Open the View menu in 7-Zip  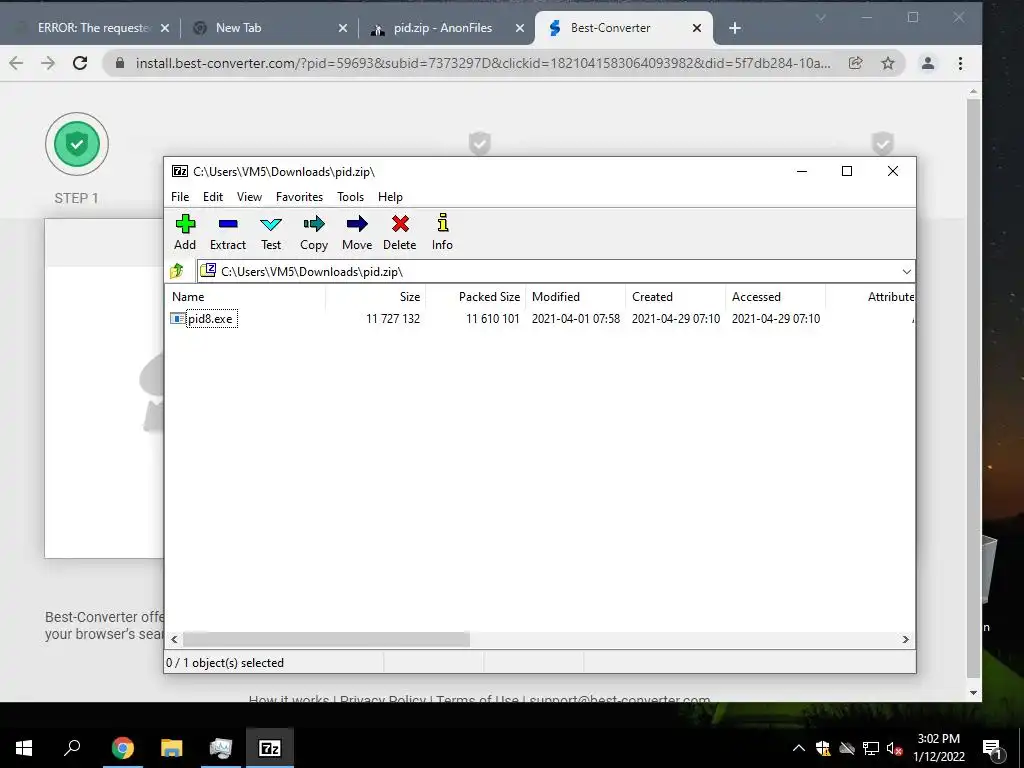(x=249, y=197)
